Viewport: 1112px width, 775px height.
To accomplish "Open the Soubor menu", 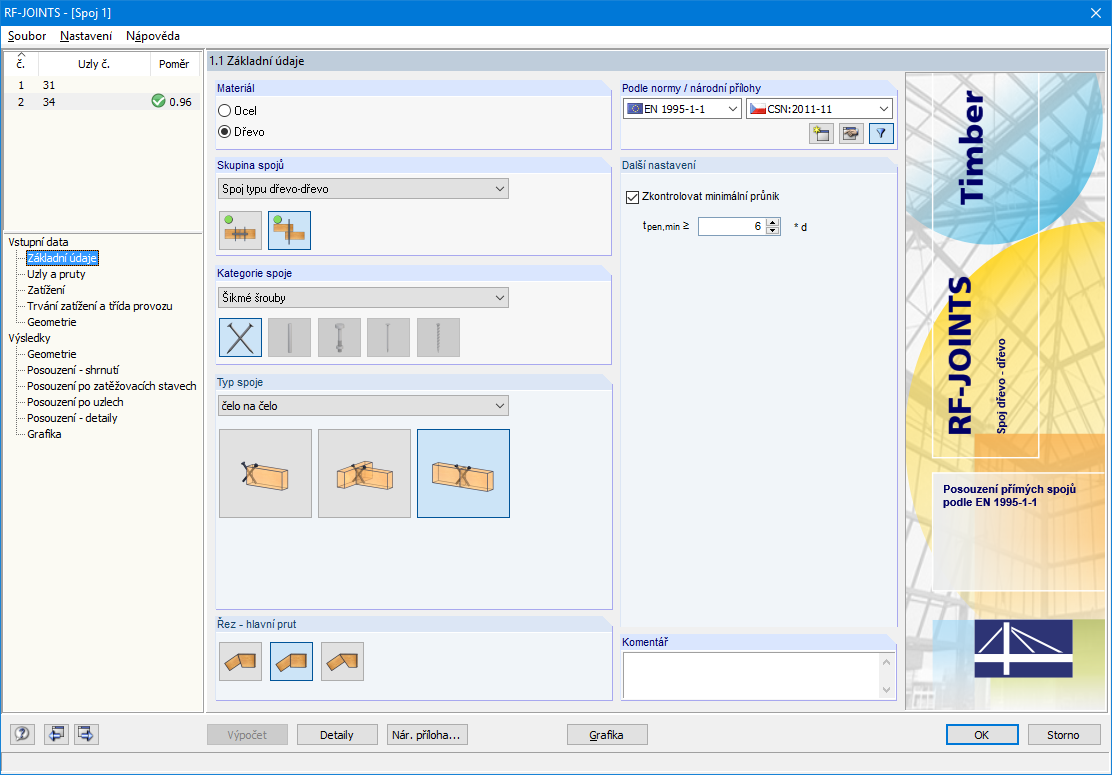I will (27, 36).
